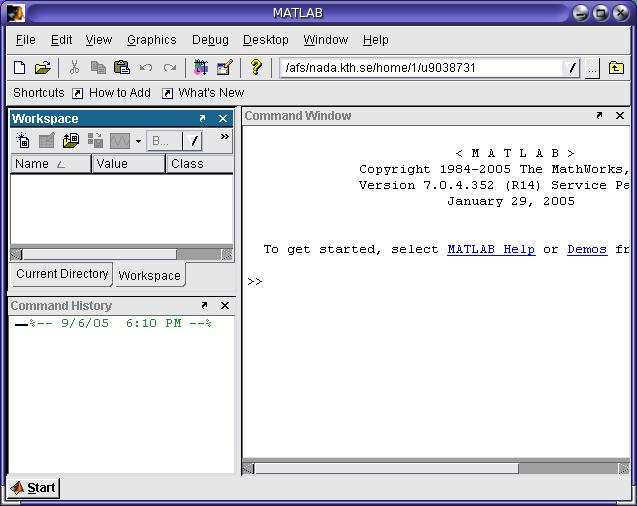Close the Command Window panel
Screen dimensions: 637x506
tap(620, 116)
